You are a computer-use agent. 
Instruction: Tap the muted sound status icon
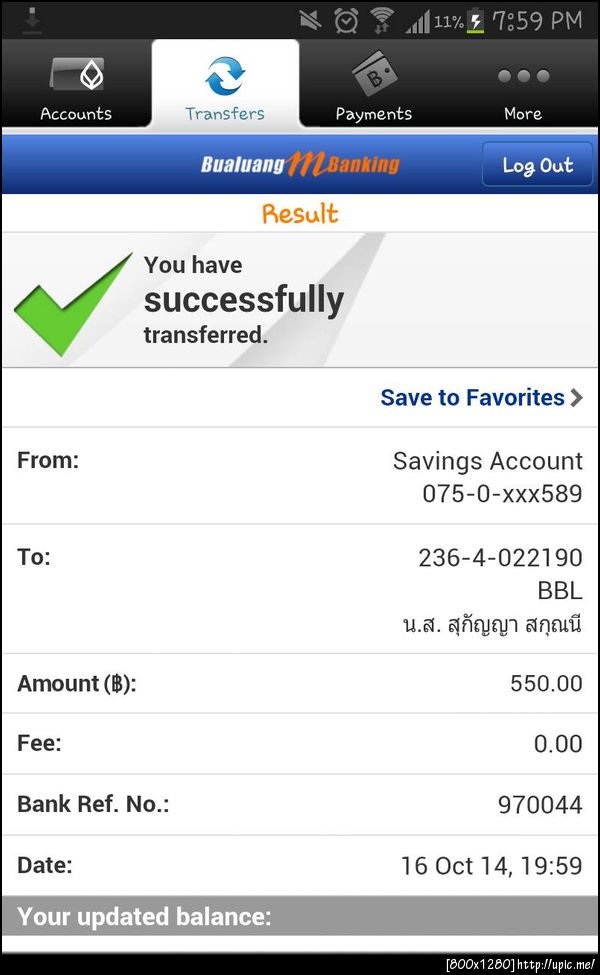click(x=310, y=20)
